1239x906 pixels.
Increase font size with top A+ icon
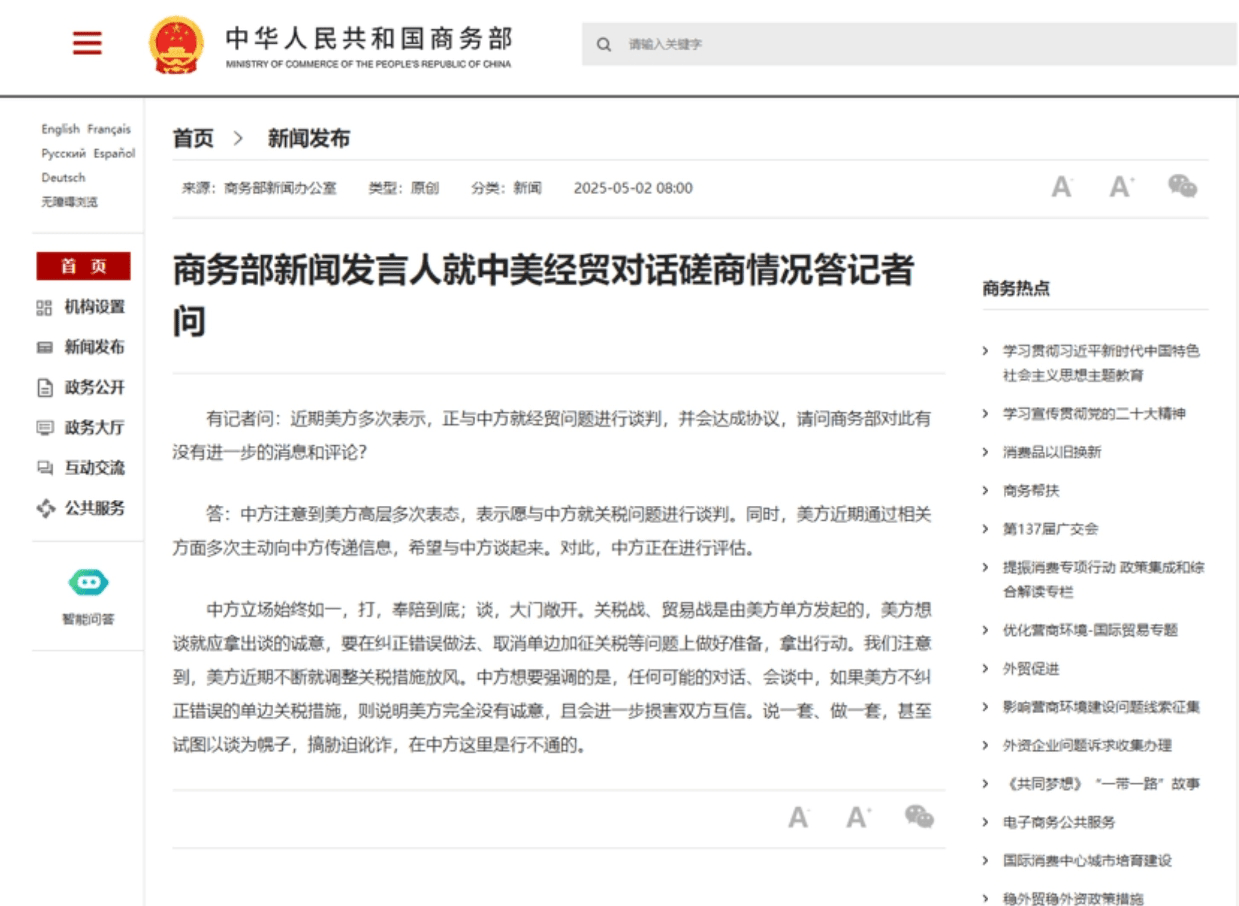click(1122, 187)
